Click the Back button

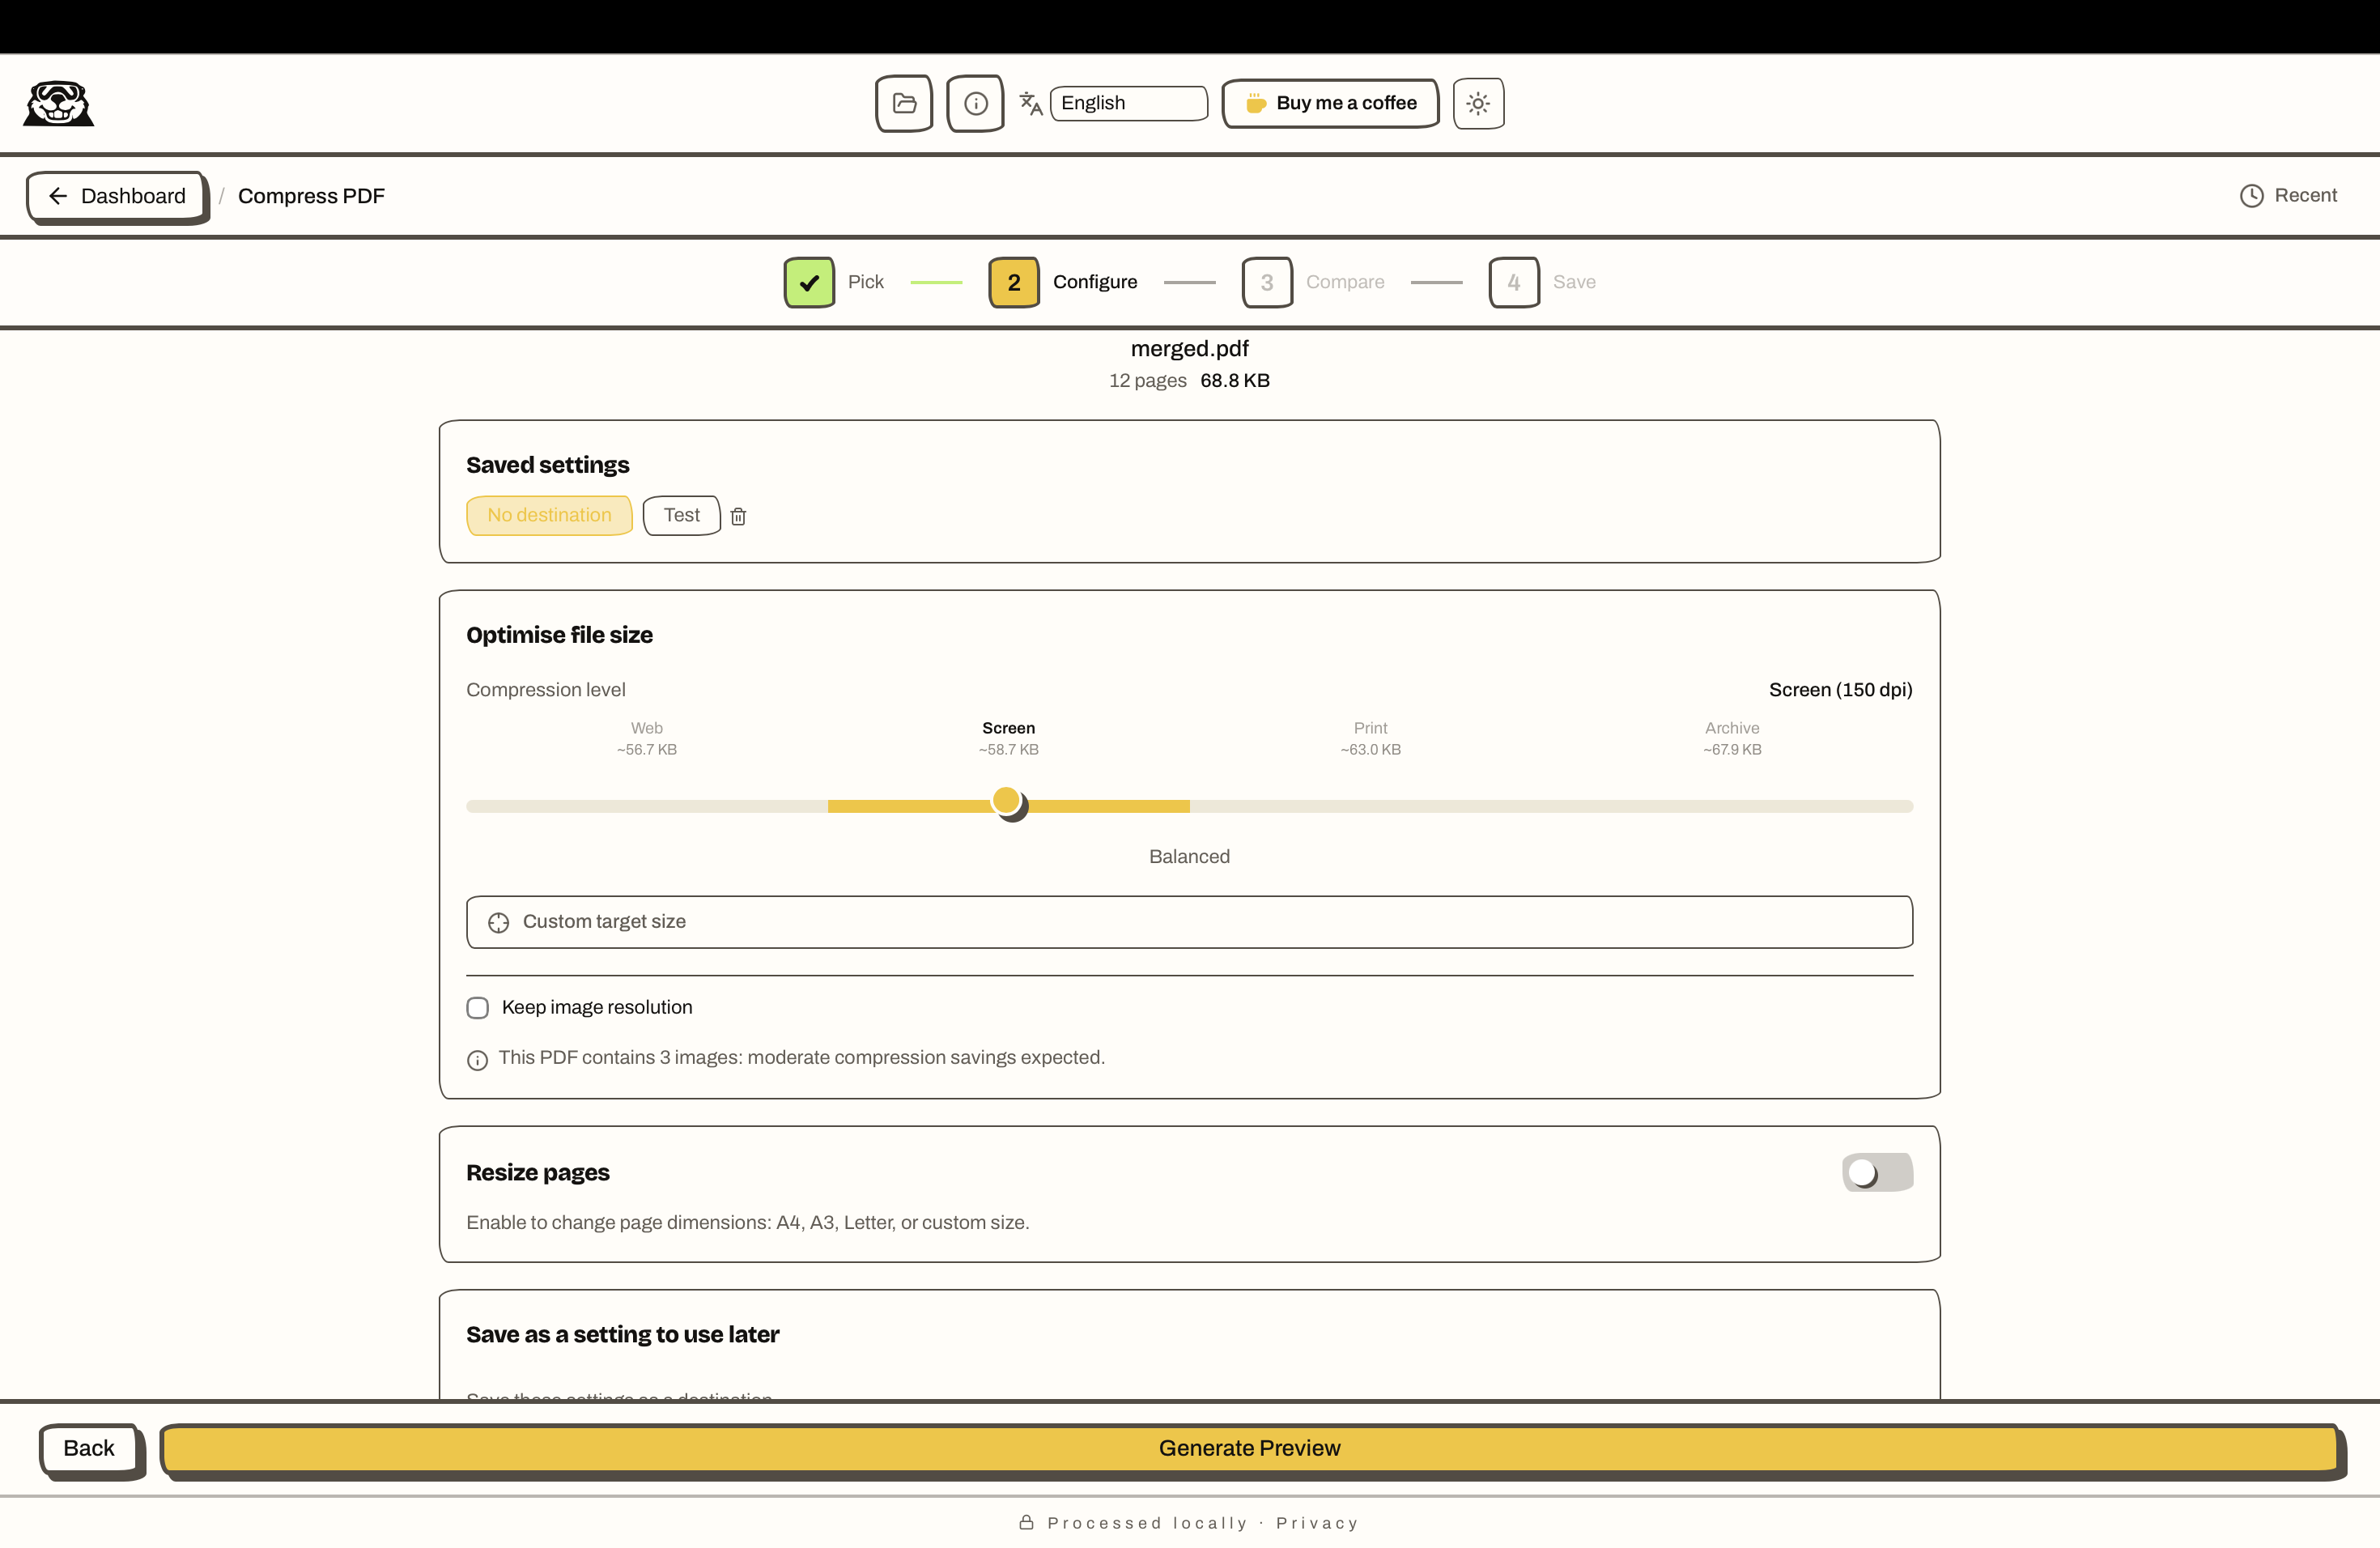pyautogui.click(x=88, y=1448)
